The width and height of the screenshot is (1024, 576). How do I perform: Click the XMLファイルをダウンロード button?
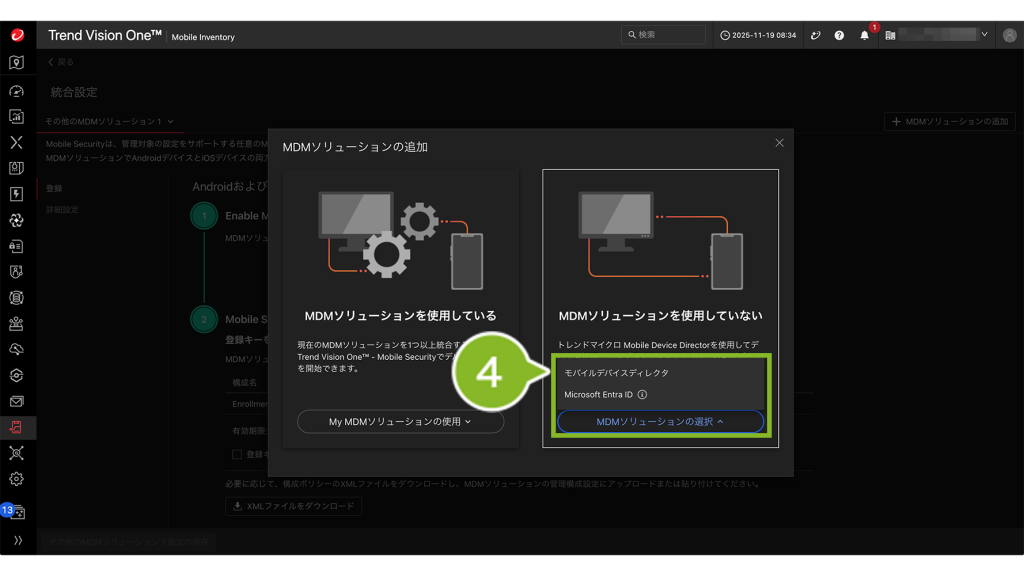tap(293, 506)
